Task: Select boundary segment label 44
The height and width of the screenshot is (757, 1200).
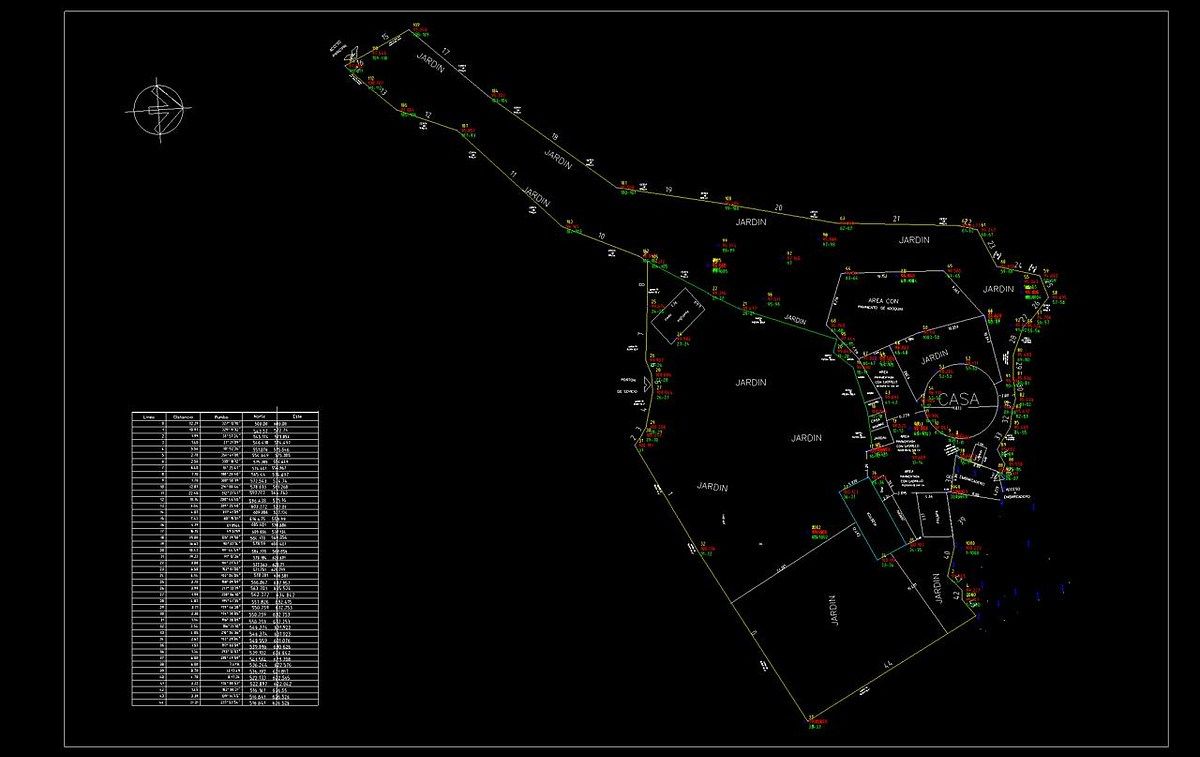Action: tap(888, 665)
